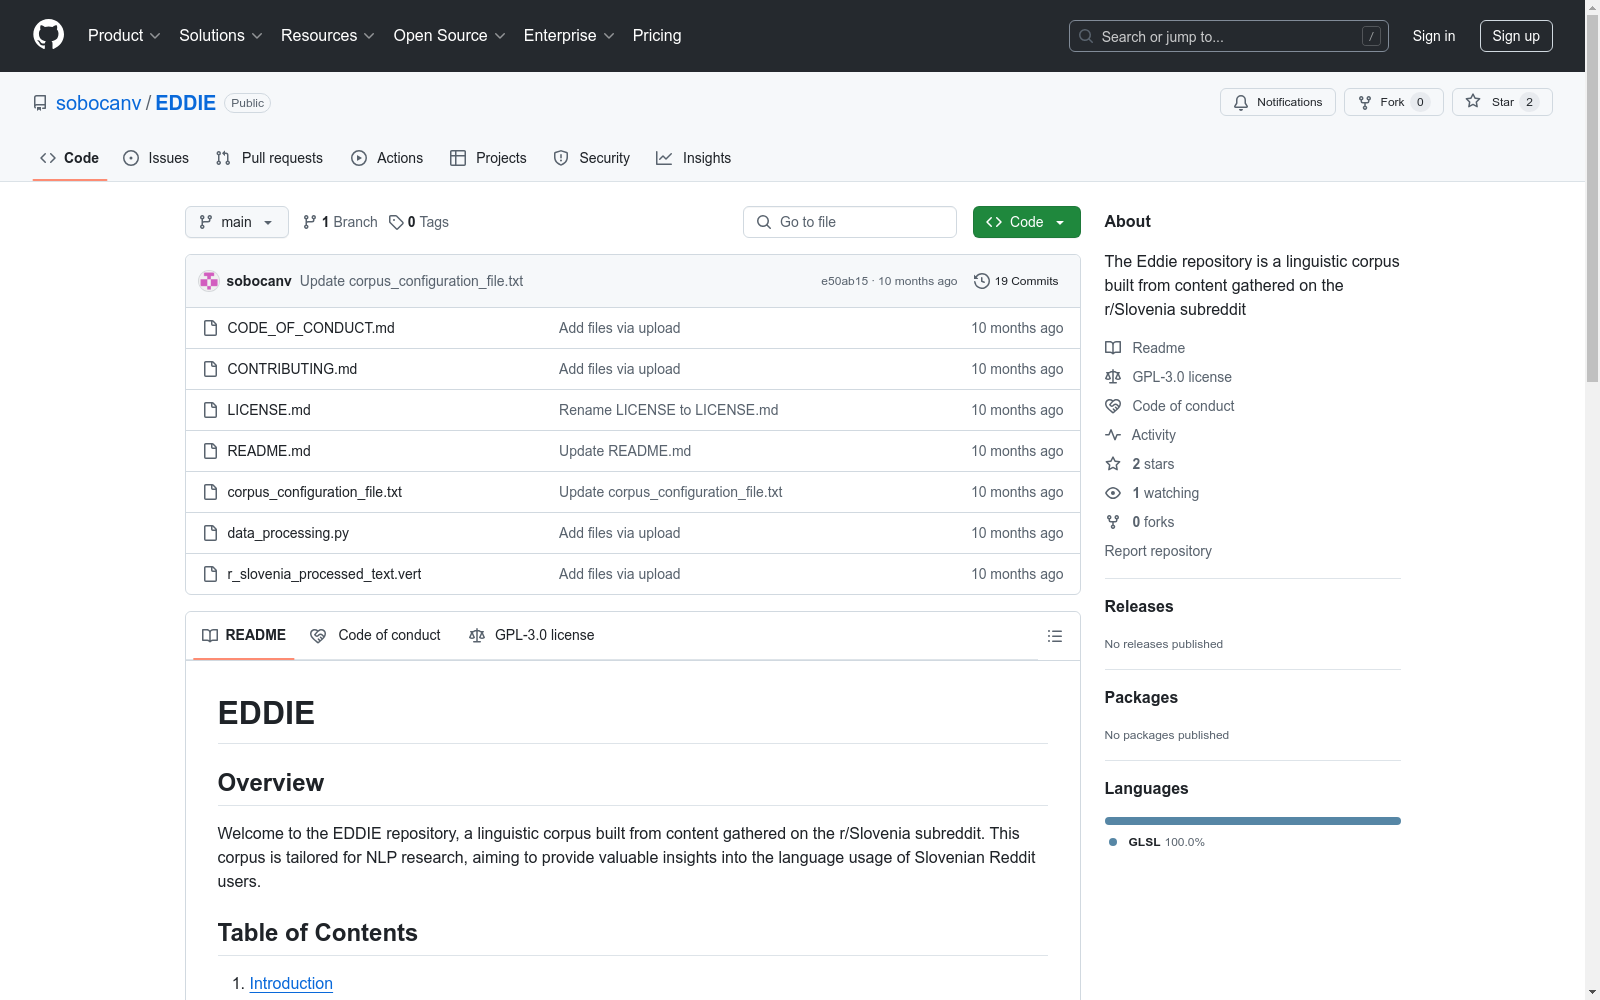This screenshot has width=1600, height=1000.
Task: Click the eye icon next to 1 watching
Action: (x=1113, y=493)
